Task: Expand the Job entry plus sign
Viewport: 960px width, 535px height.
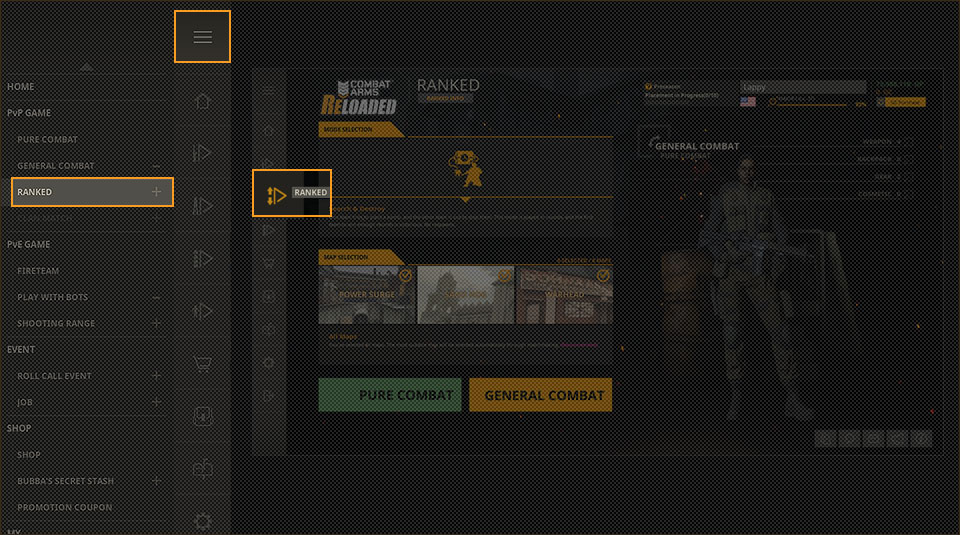Action: pyautogui.click(x=156, y=402)
